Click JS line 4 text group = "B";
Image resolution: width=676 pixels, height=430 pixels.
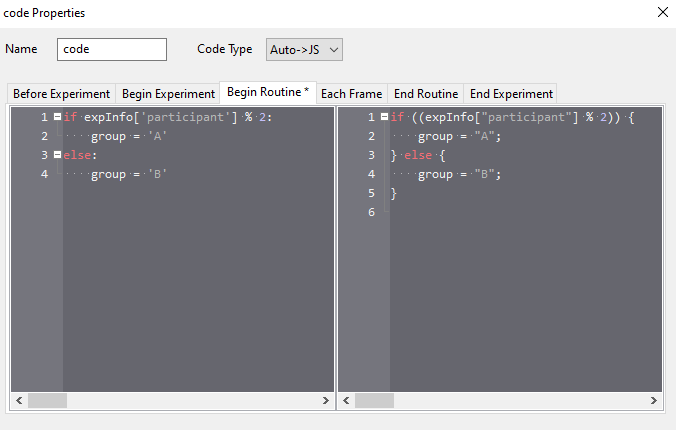click(x=460, y=174)
